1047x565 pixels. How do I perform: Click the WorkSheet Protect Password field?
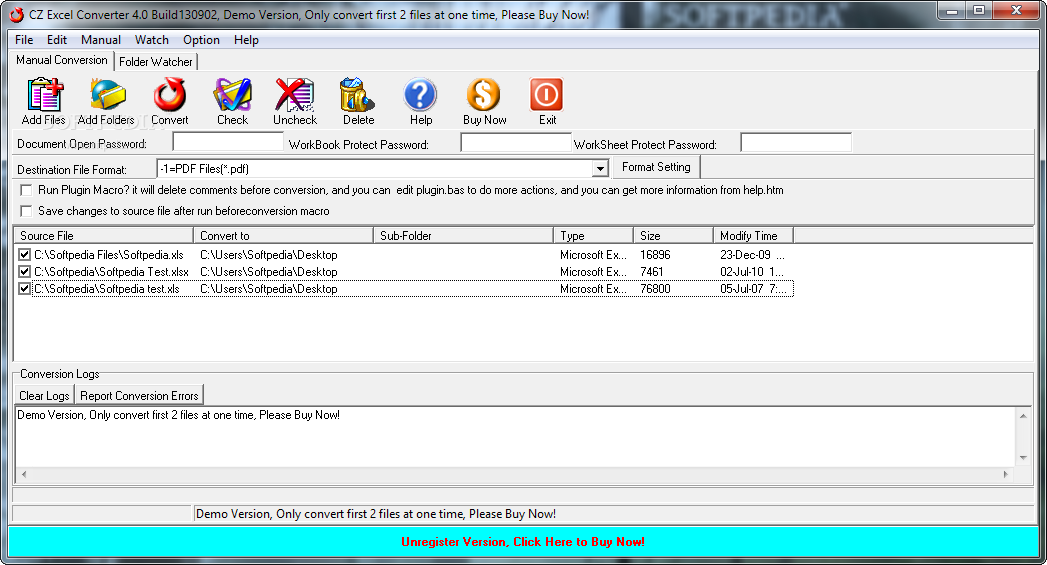point(796,142)
